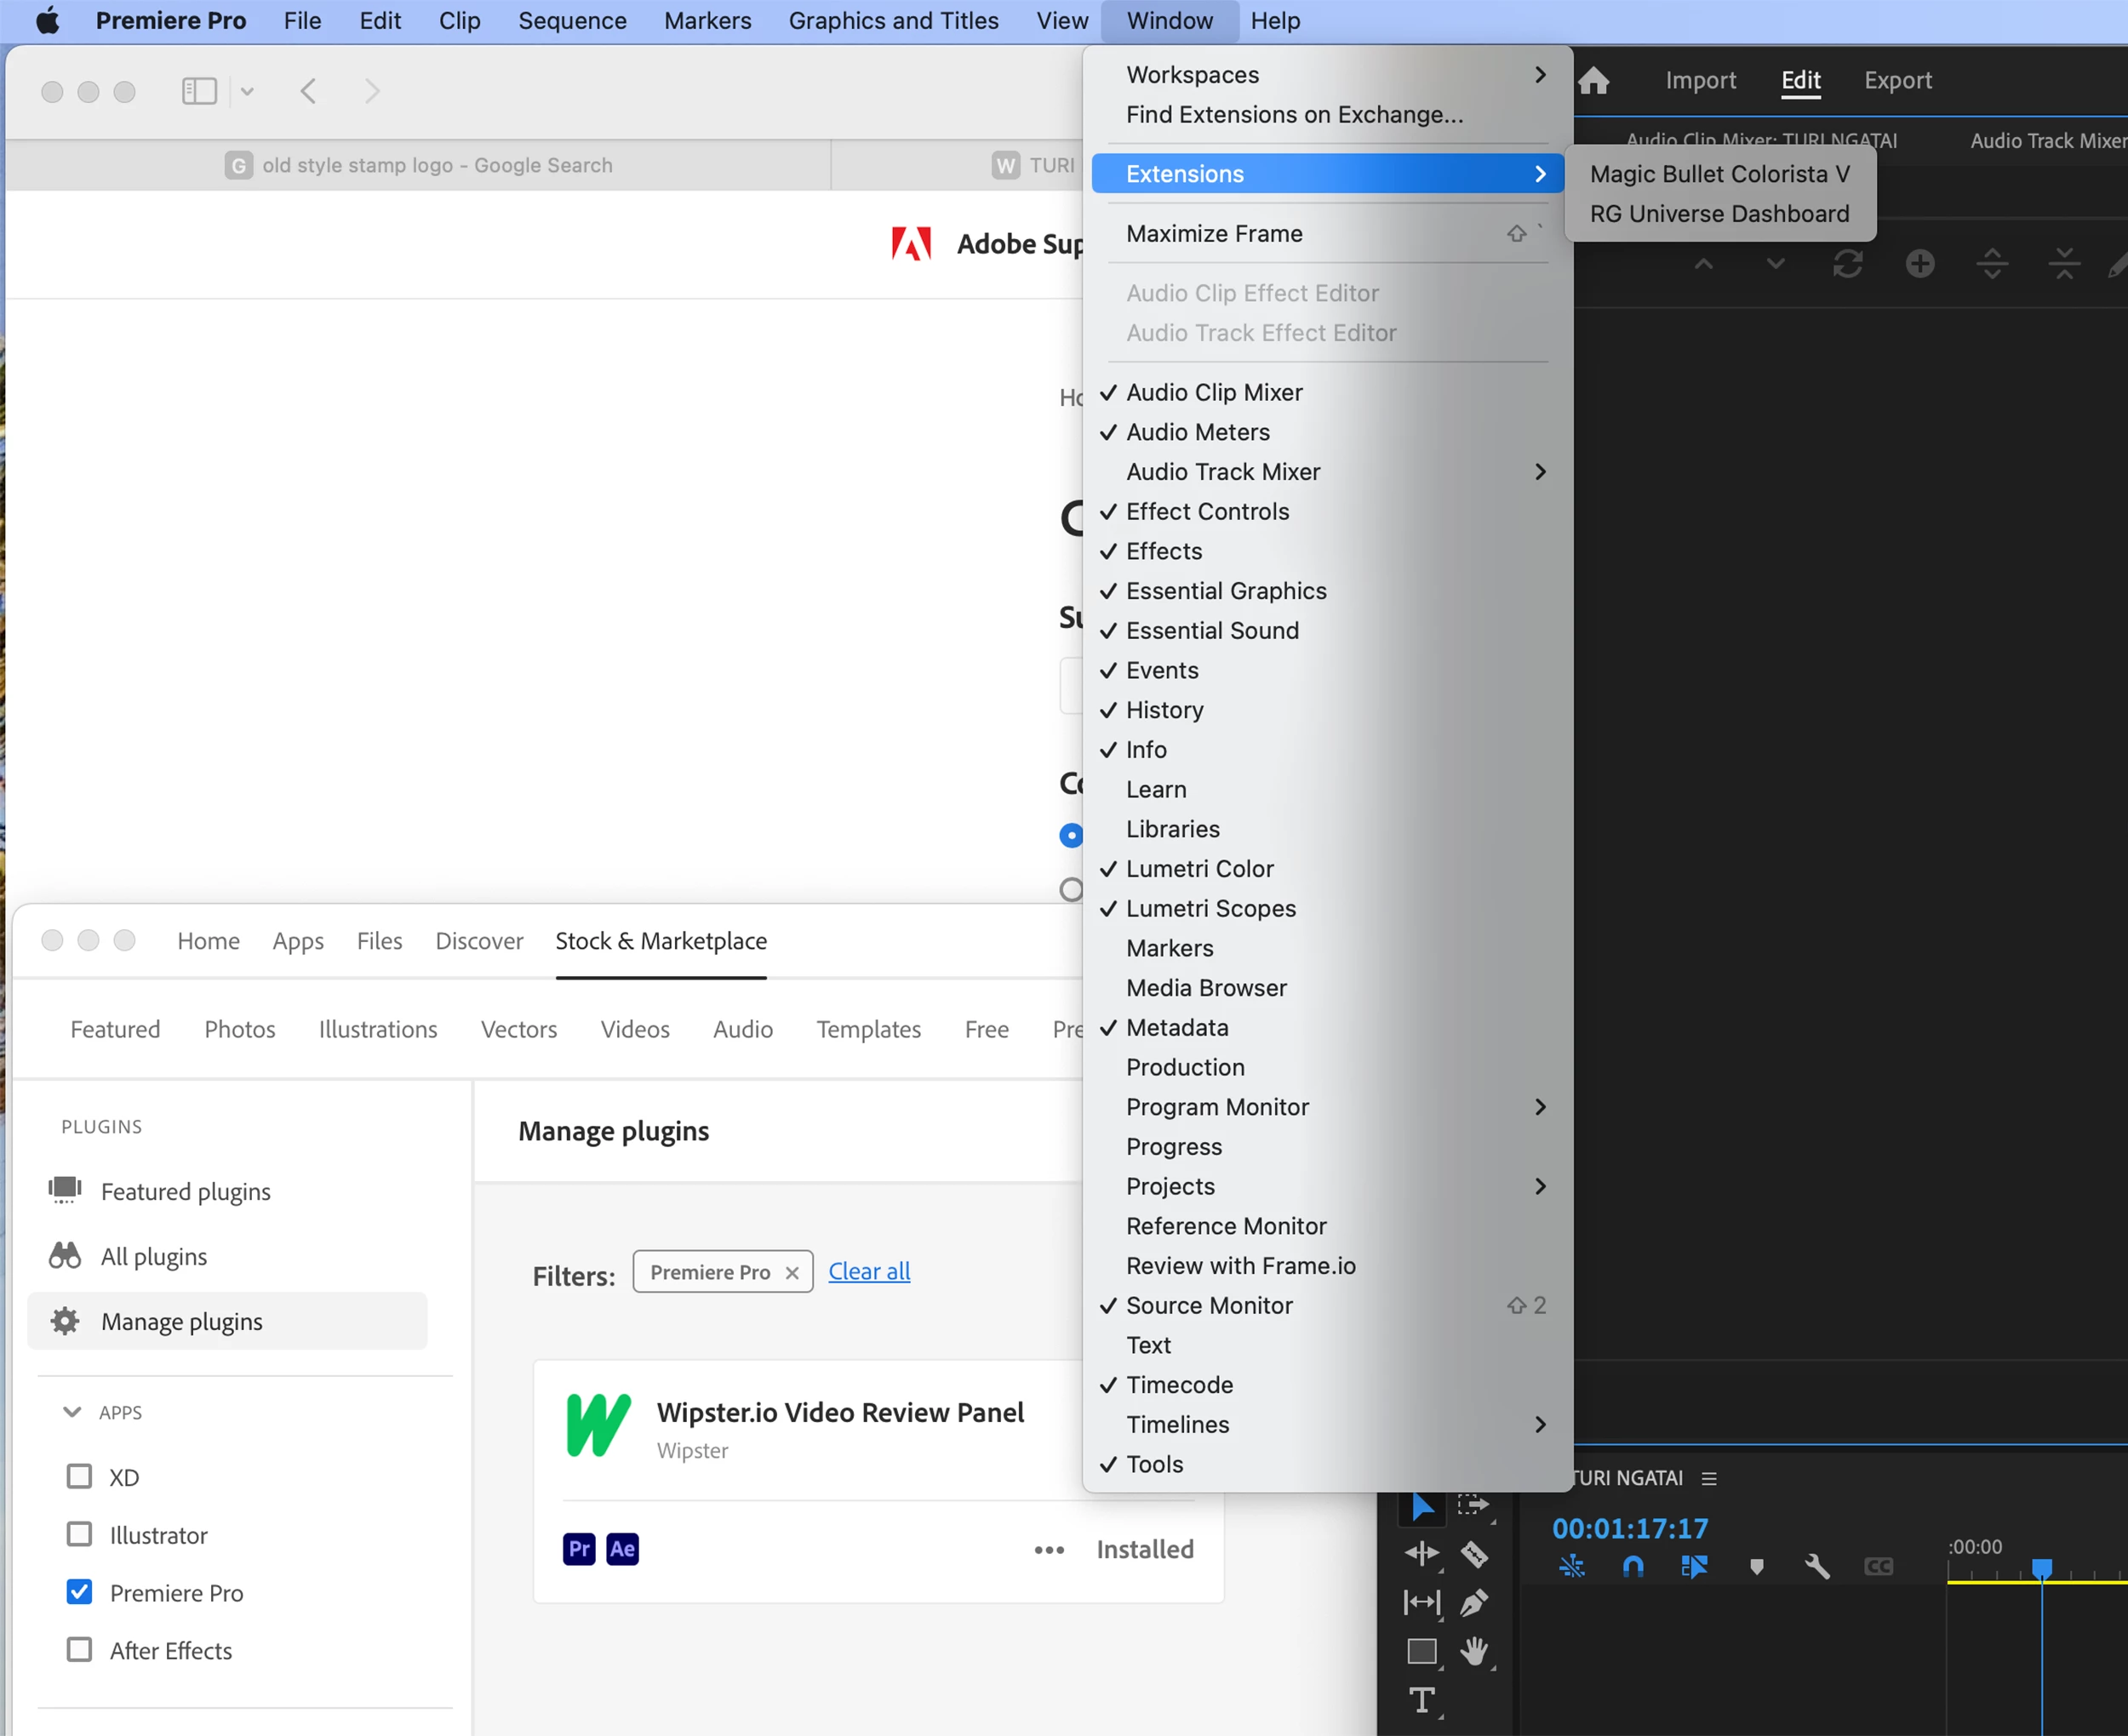Click the Premiere Pro home icon
2128x1736 pixels.
tap(1594, 80)
